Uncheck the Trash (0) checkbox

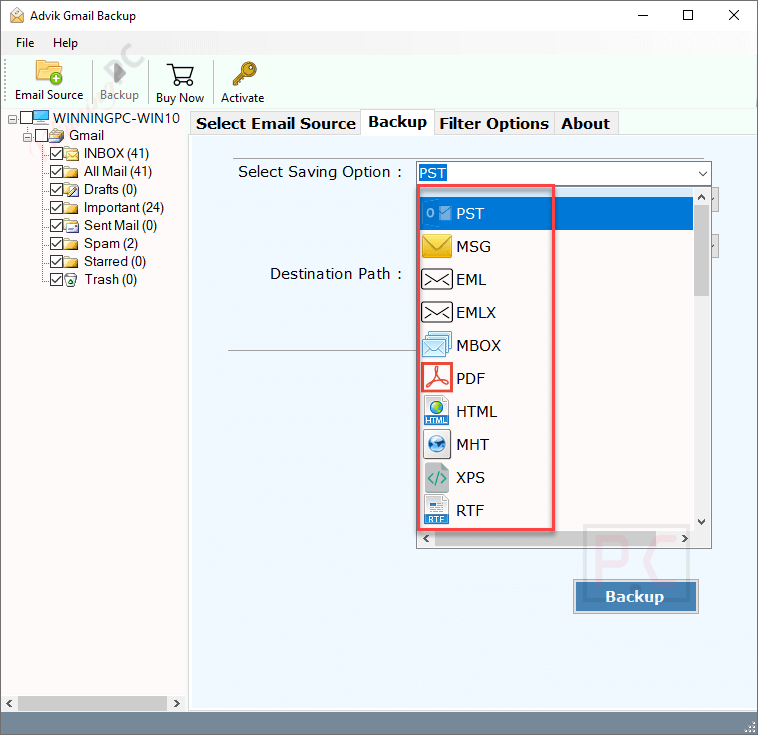coord(56,280)
